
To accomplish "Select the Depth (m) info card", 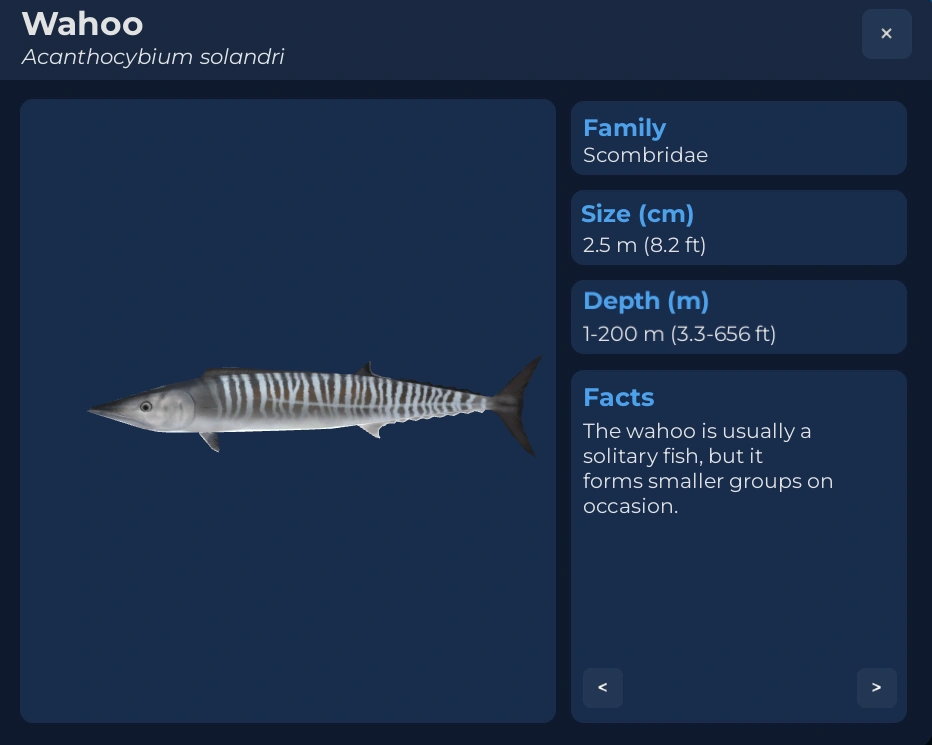I will pos(739,317).
